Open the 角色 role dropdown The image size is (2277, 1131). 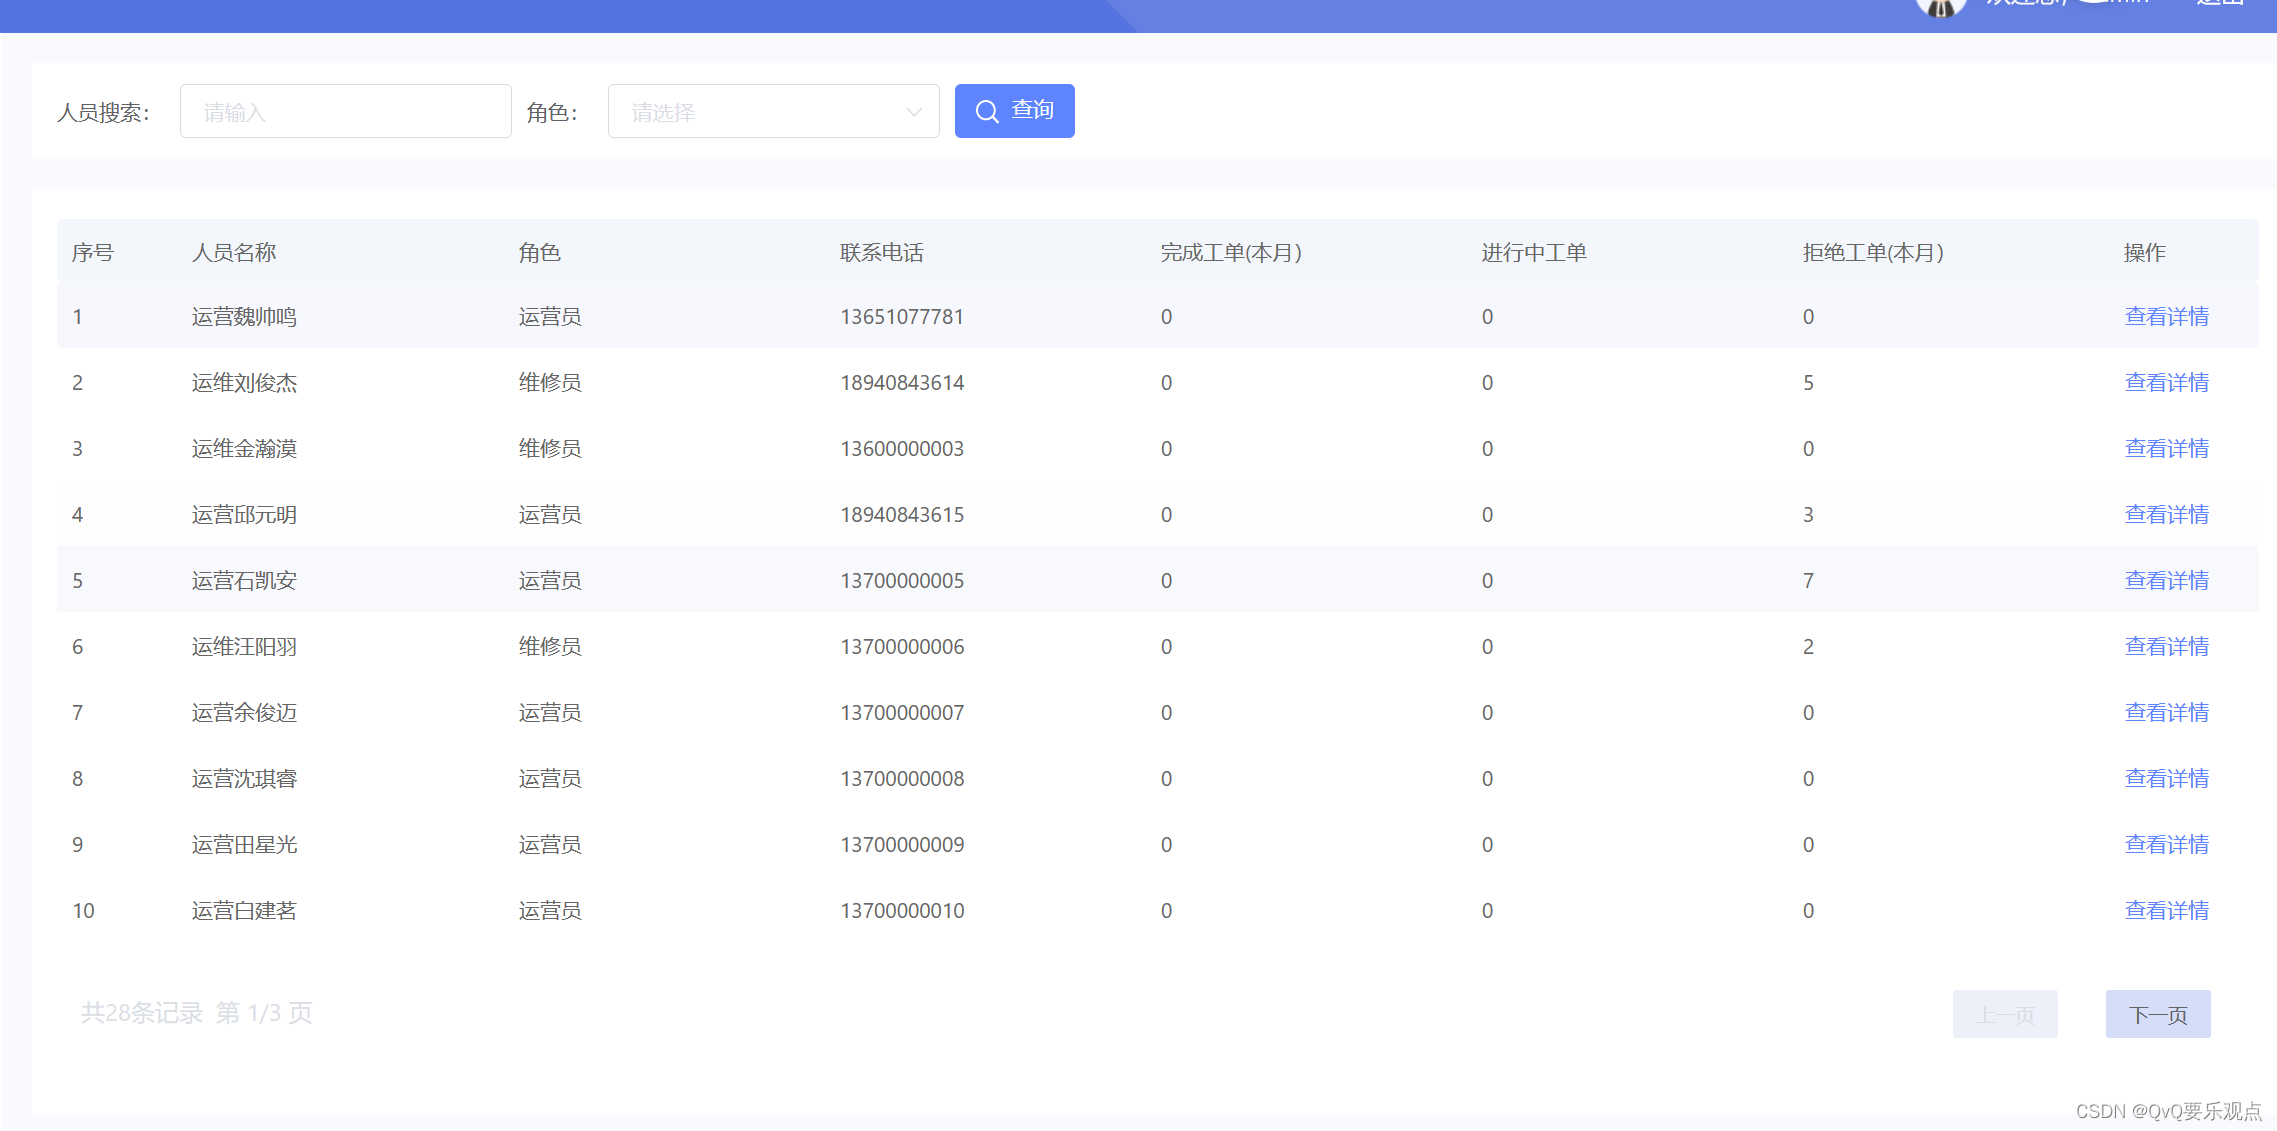coord(773,111)
